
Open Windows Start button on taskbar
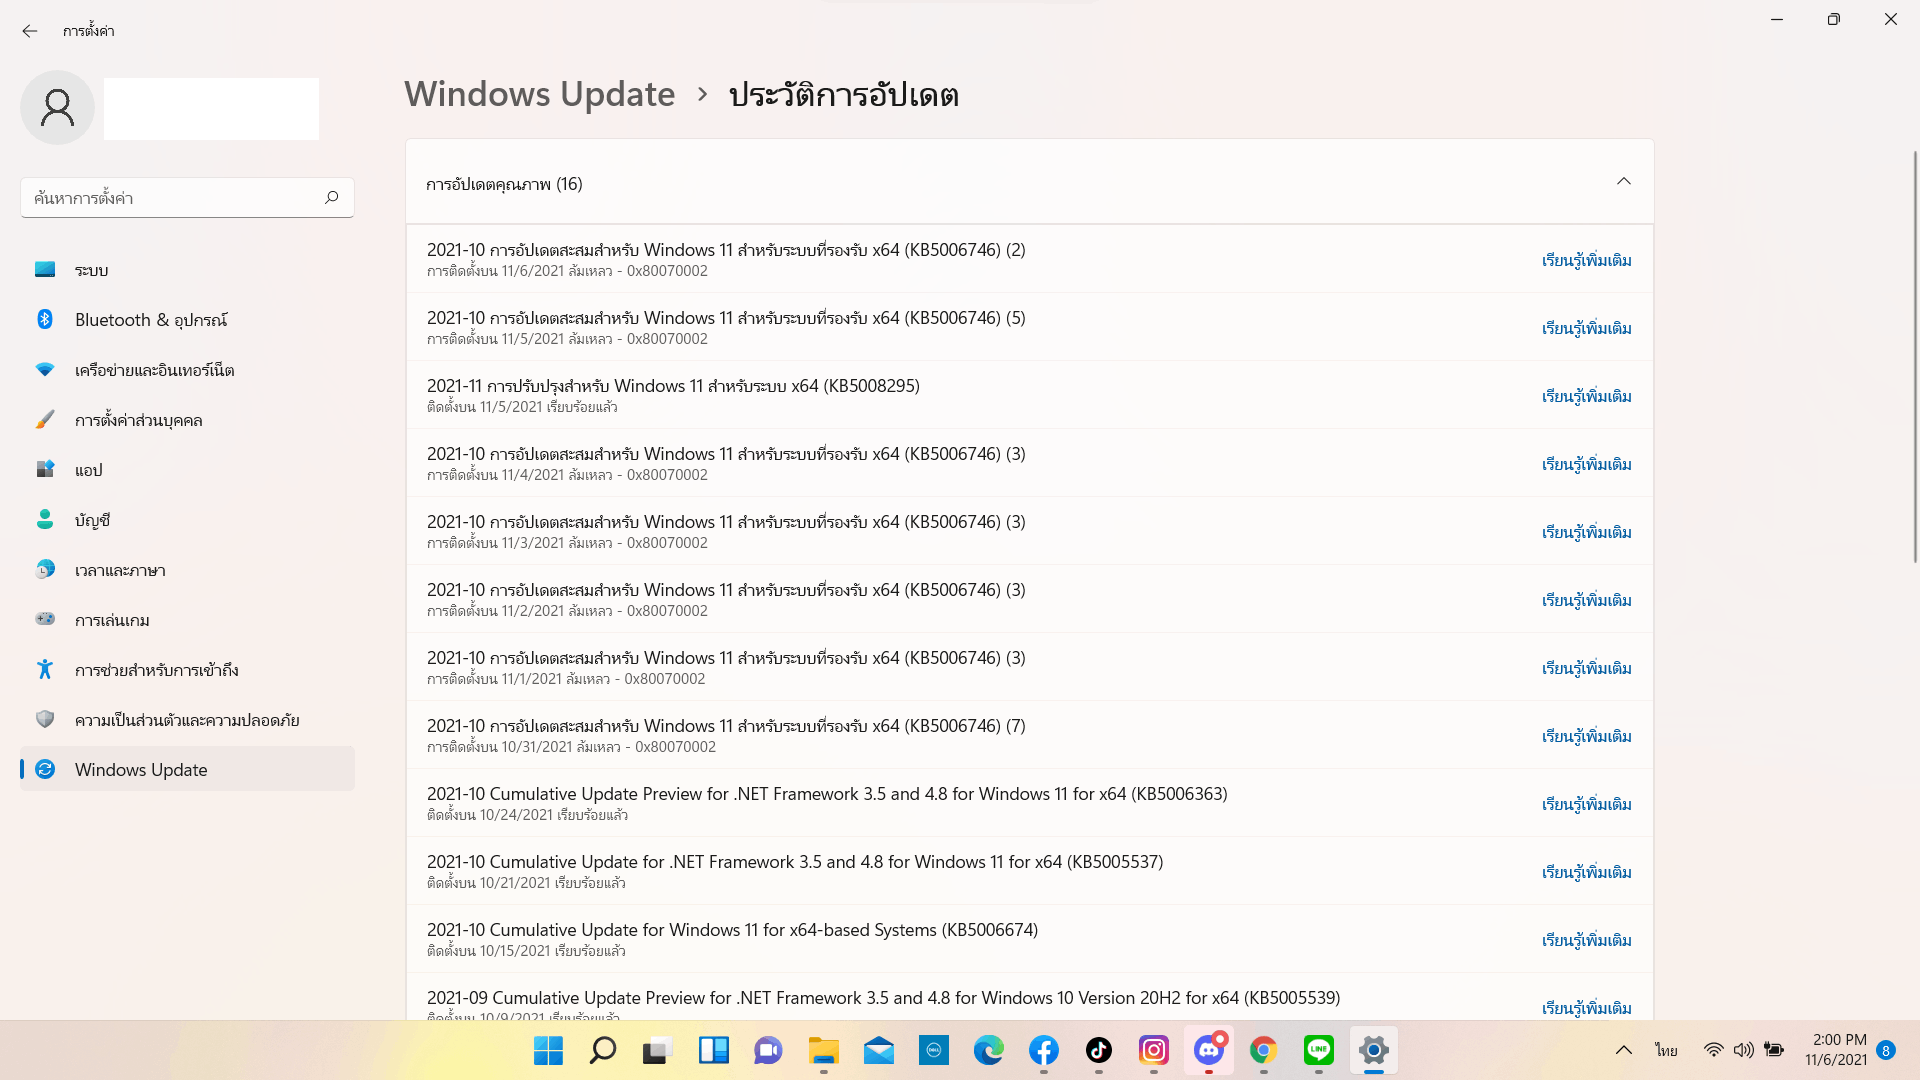point(548,1050)
